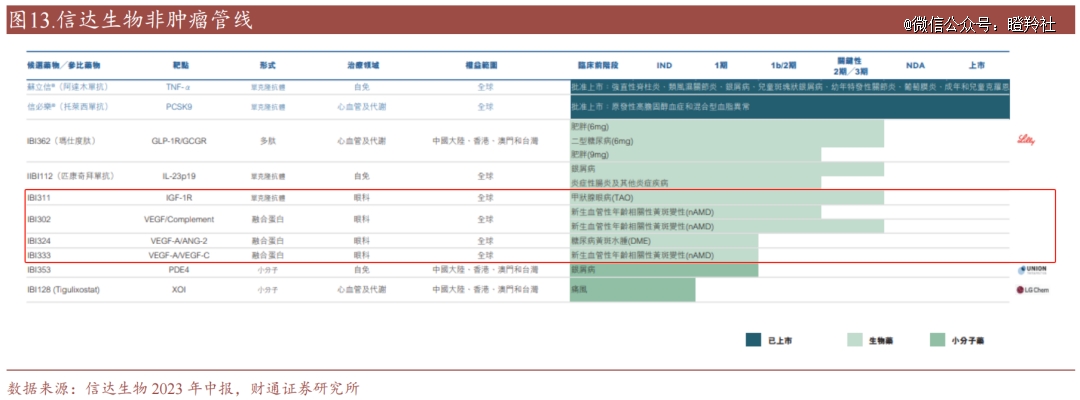Select the IBI112 (匹康奇拜單抗) drug name
This screenshot has height=400, width=1080.
tap(69, 176)
